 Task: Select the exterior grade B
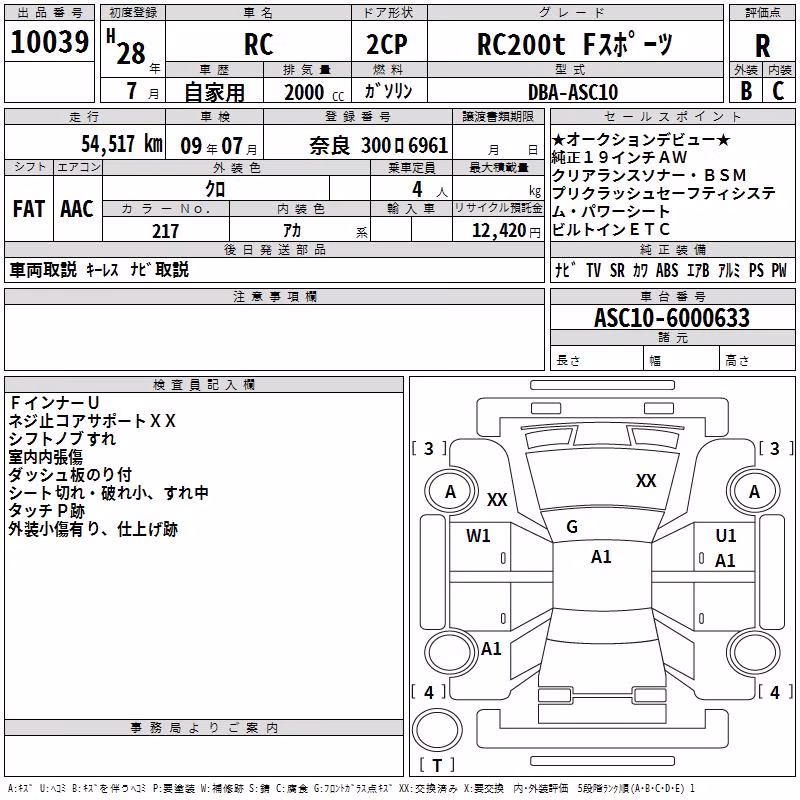pyautogui.click(x=746, y=90)
